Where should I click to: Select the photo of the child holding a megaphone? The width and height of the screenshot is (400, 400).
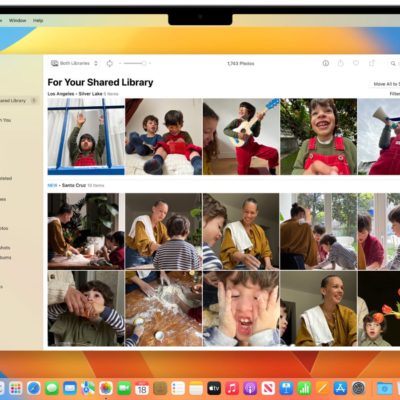coord(379,137)
